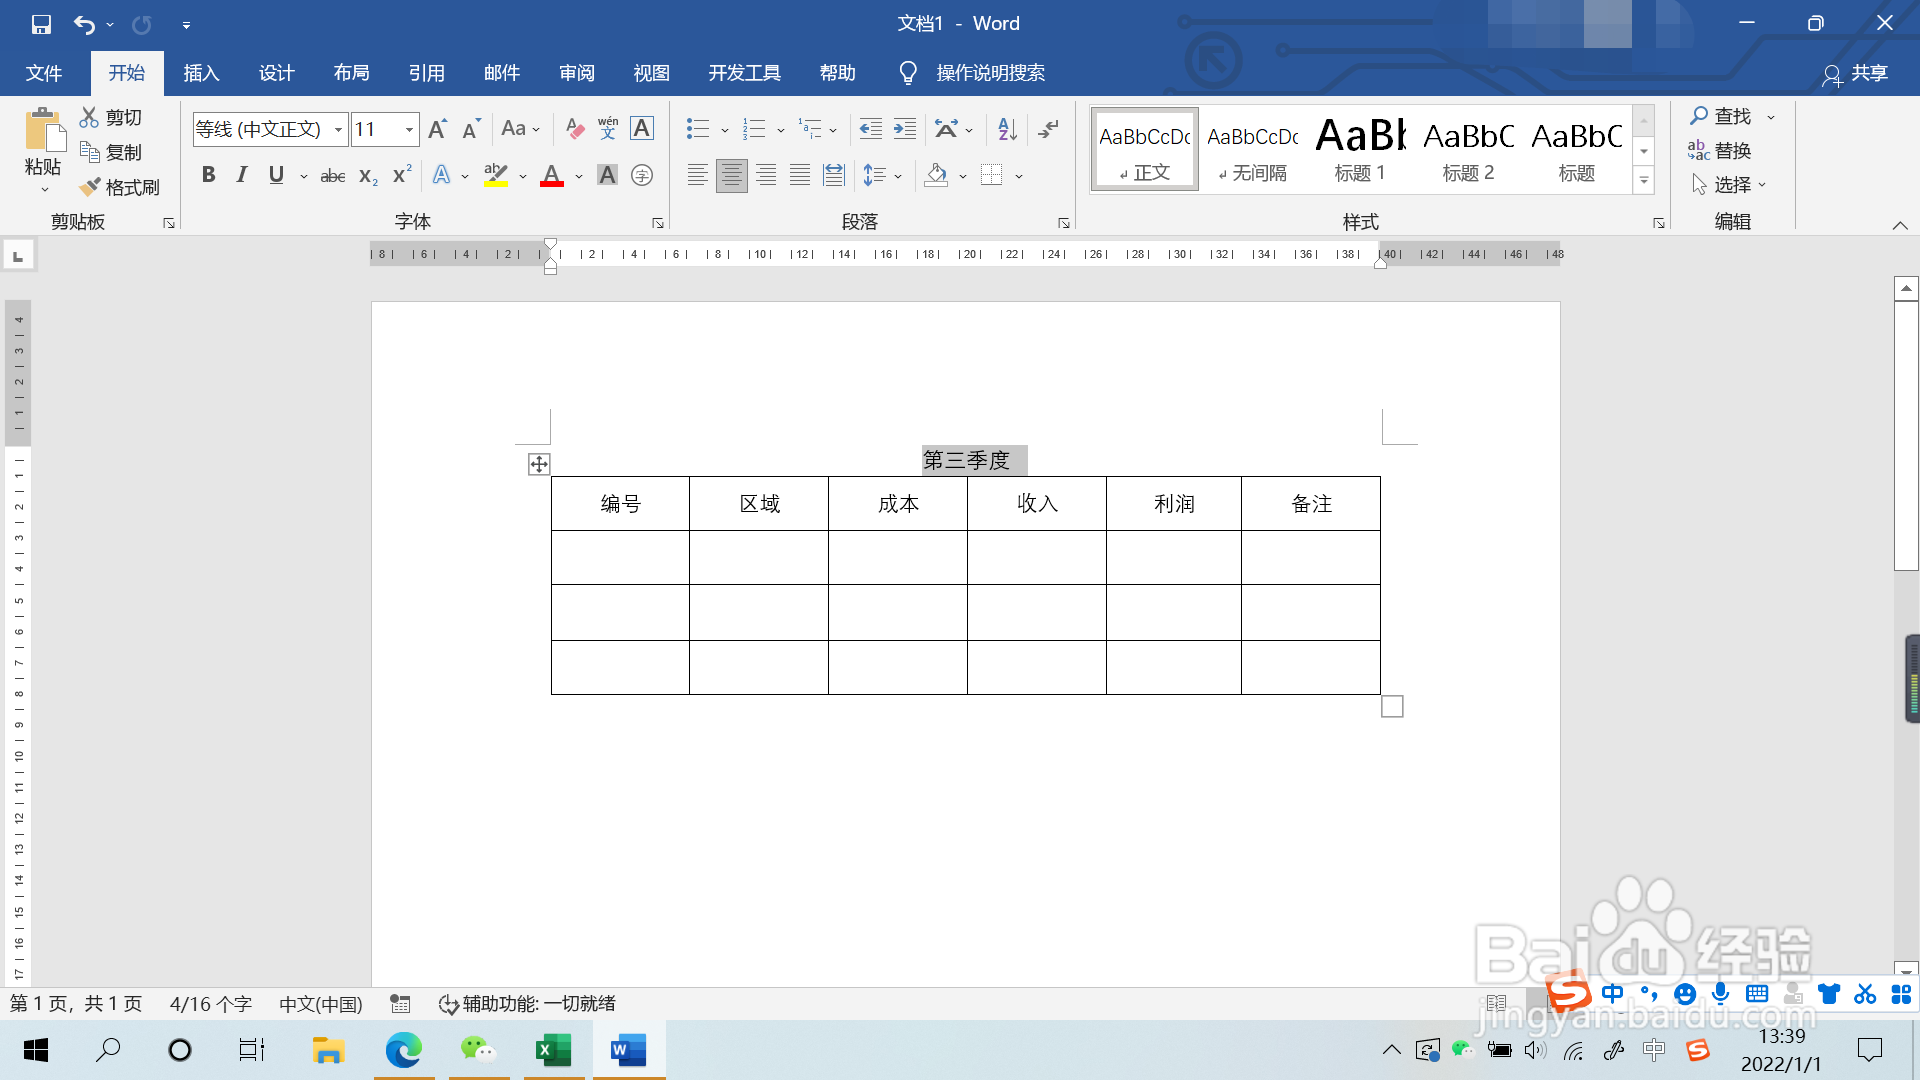Click the Save icon in title bar
Screen dimensions: 1920x1080
[x=41, y=24]
